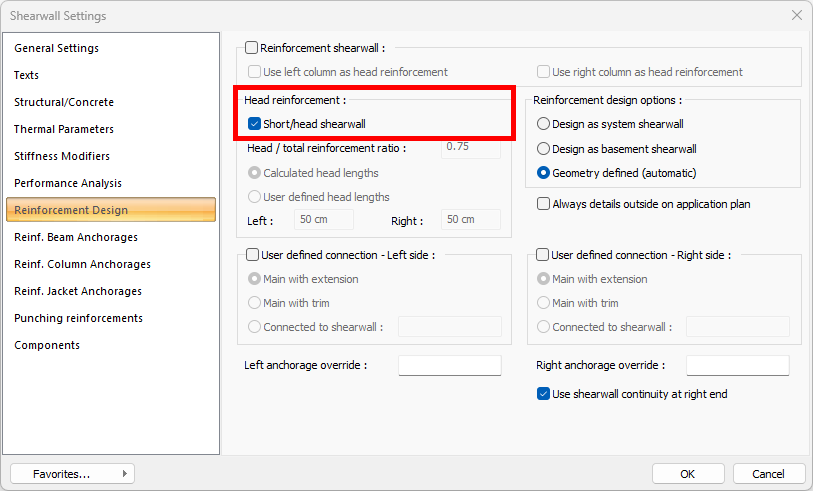Open General Settings page
This screenshot has width=813, height=491.
(56, 48)
